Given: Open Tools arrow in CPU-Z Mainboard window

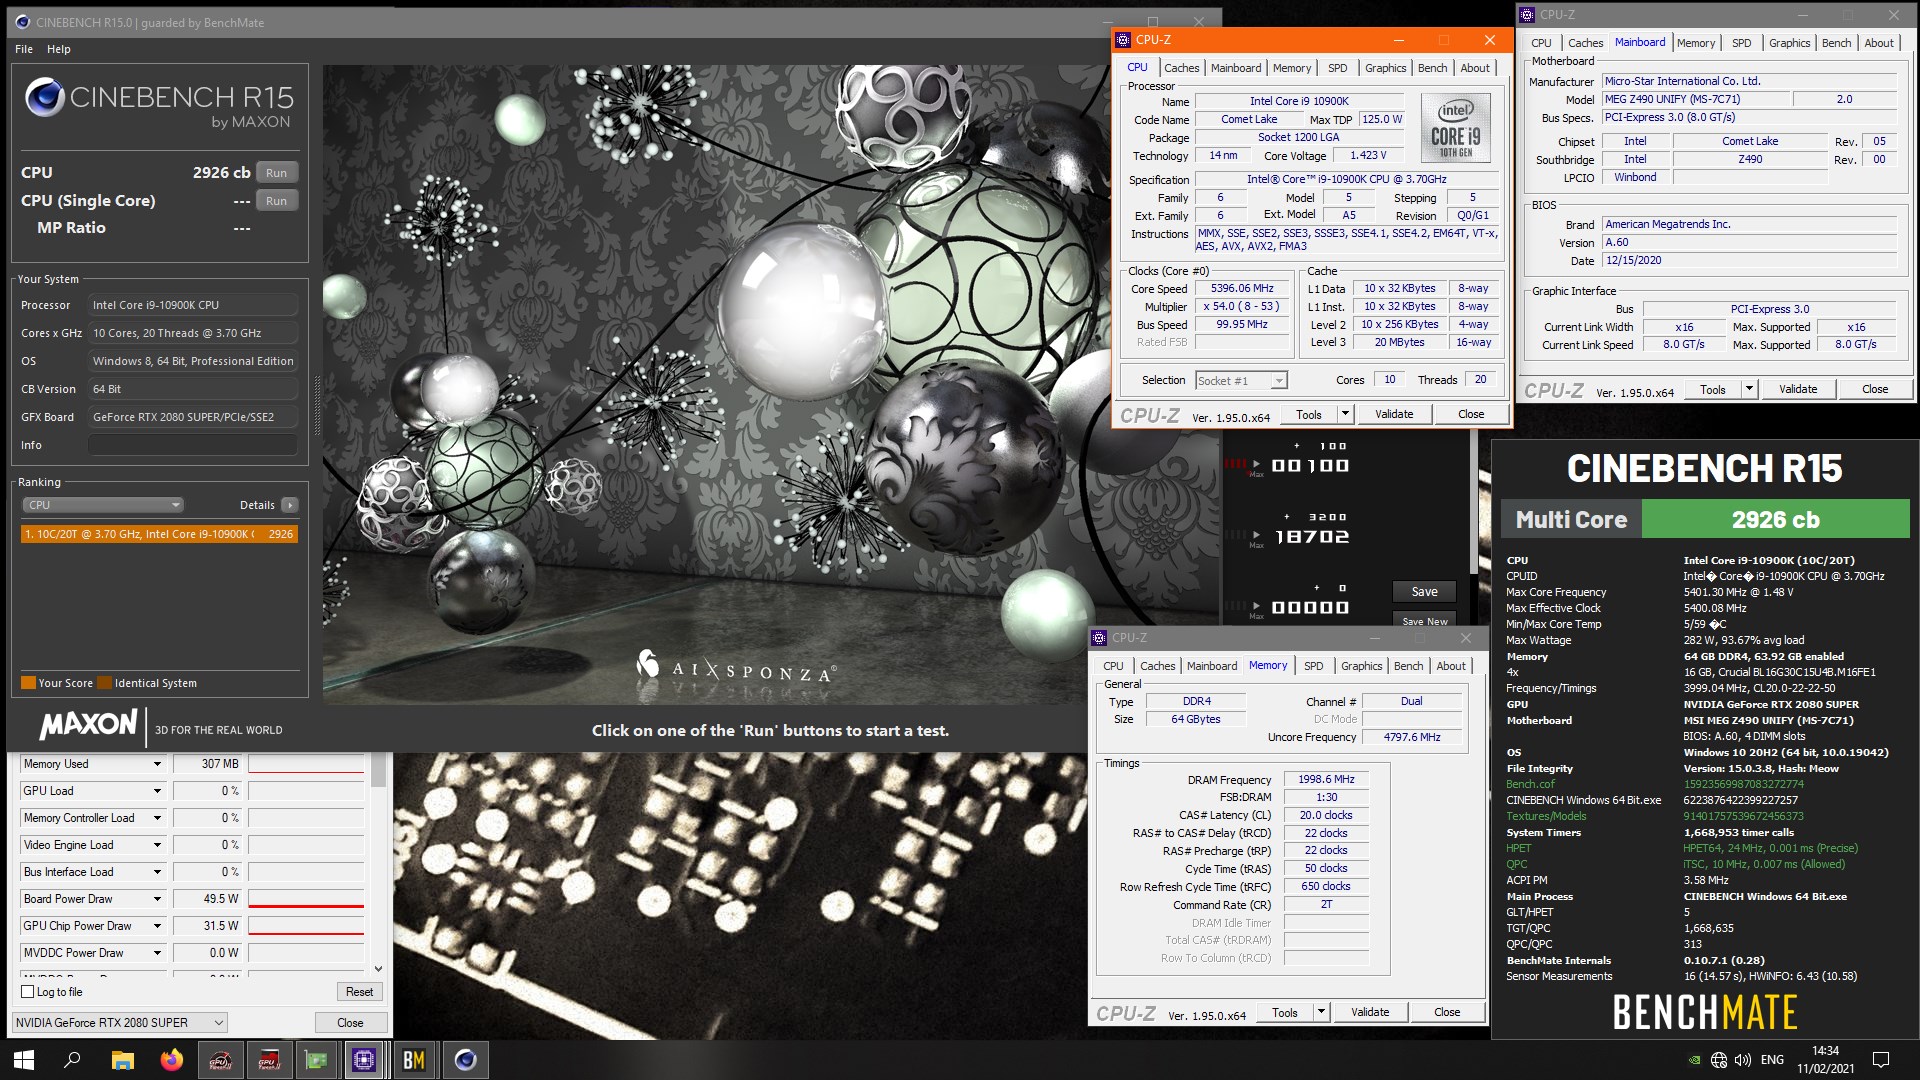Looking at the screenshot, I should (x=1748, y=389).
